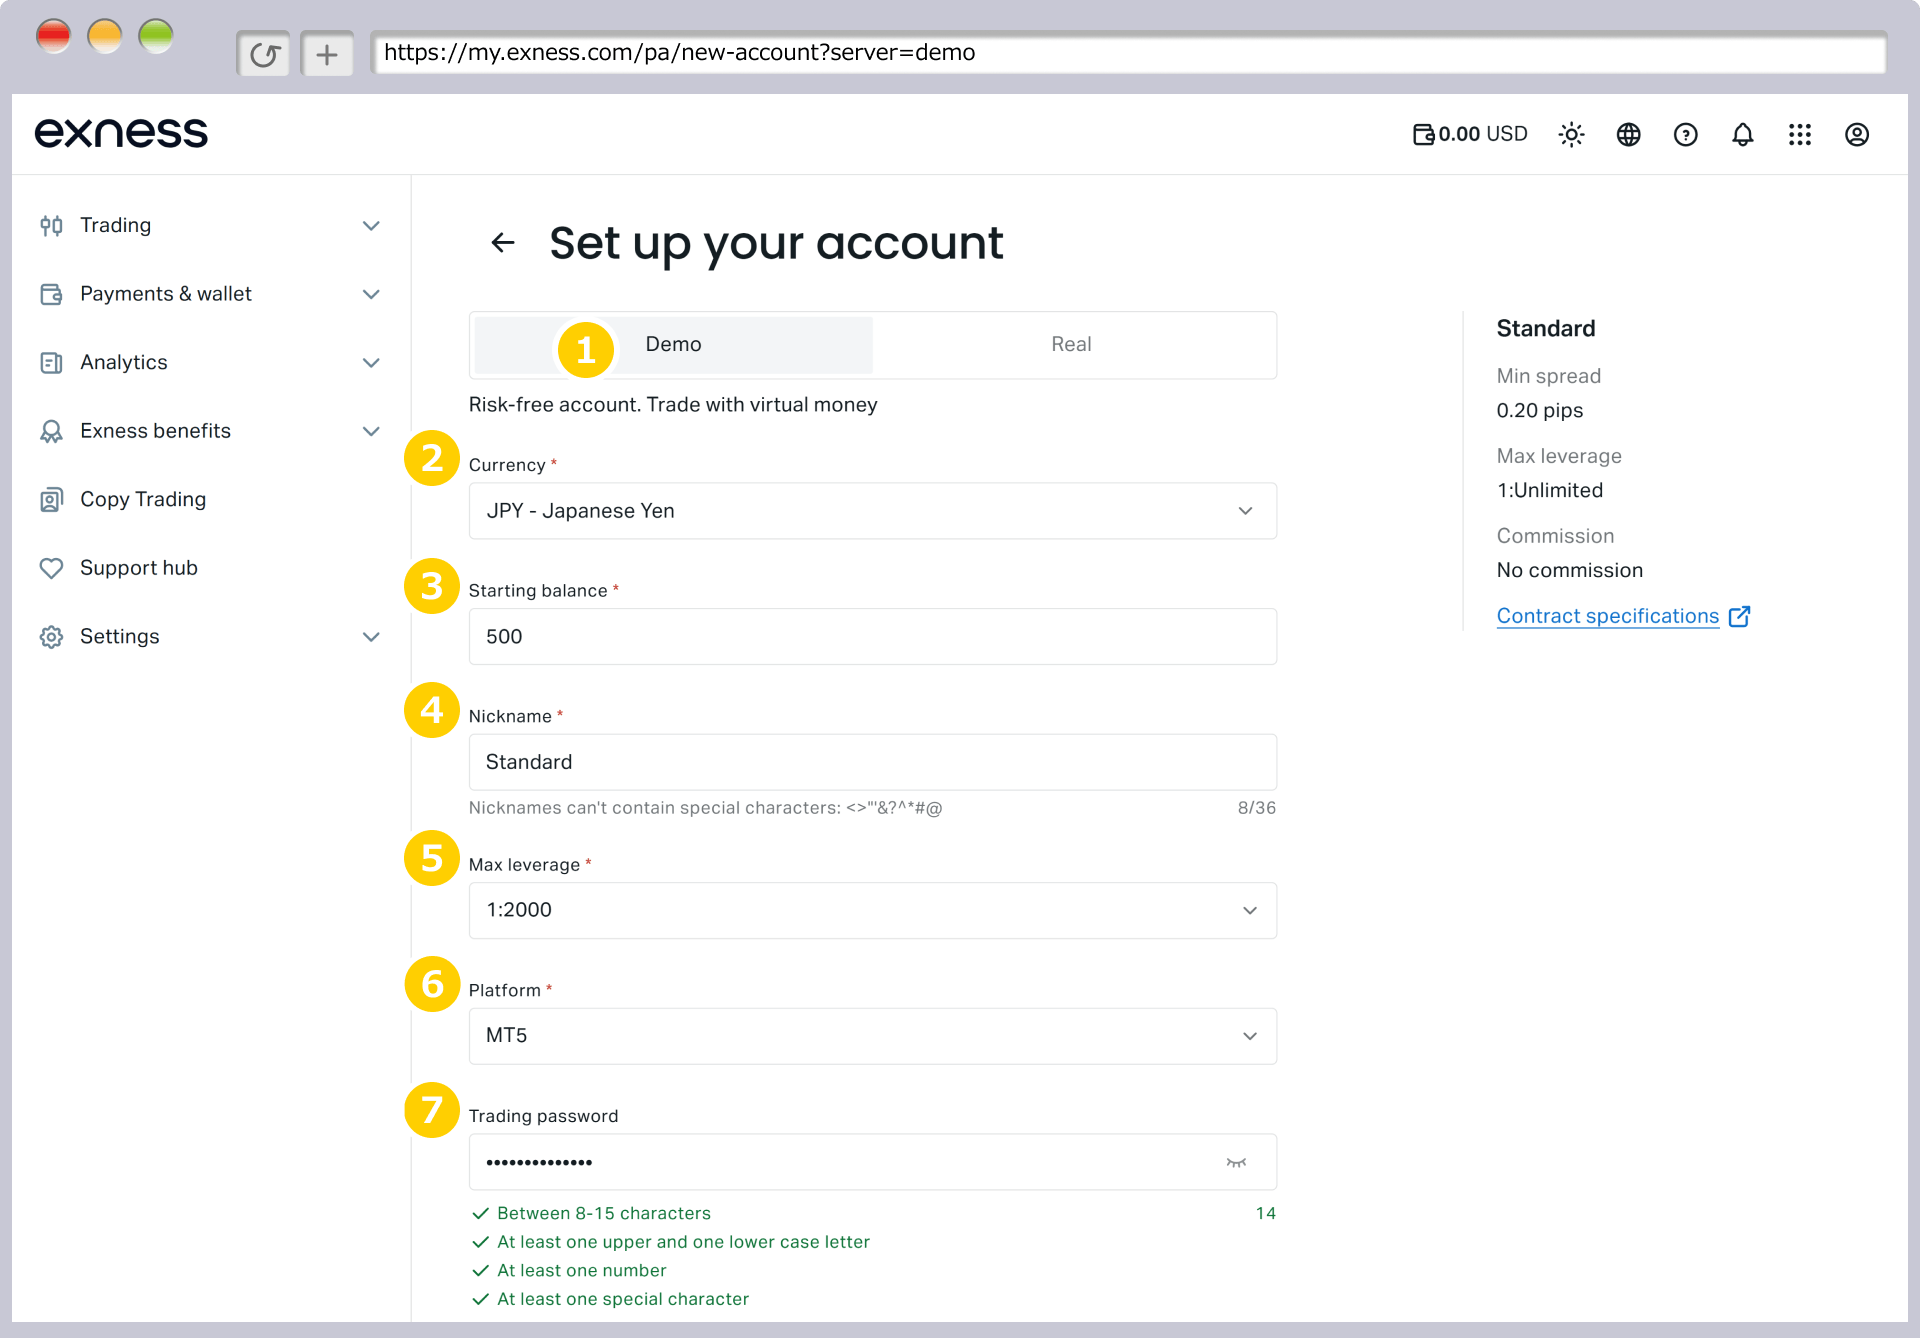Select the Demo account type

673,345
